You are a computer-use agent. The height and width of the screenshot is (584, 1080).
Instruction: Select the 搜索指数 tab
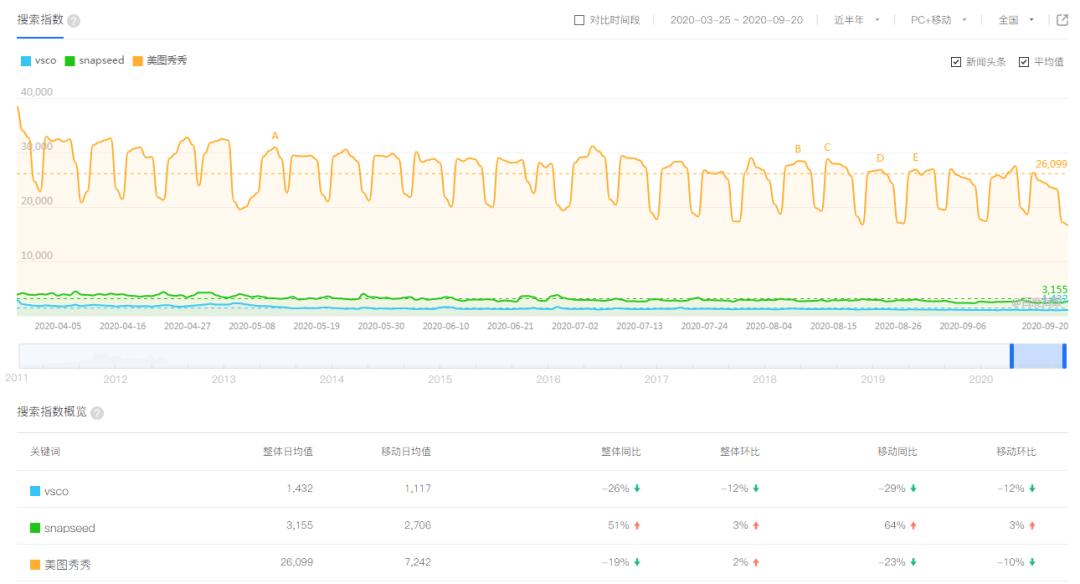coord(40,20)
